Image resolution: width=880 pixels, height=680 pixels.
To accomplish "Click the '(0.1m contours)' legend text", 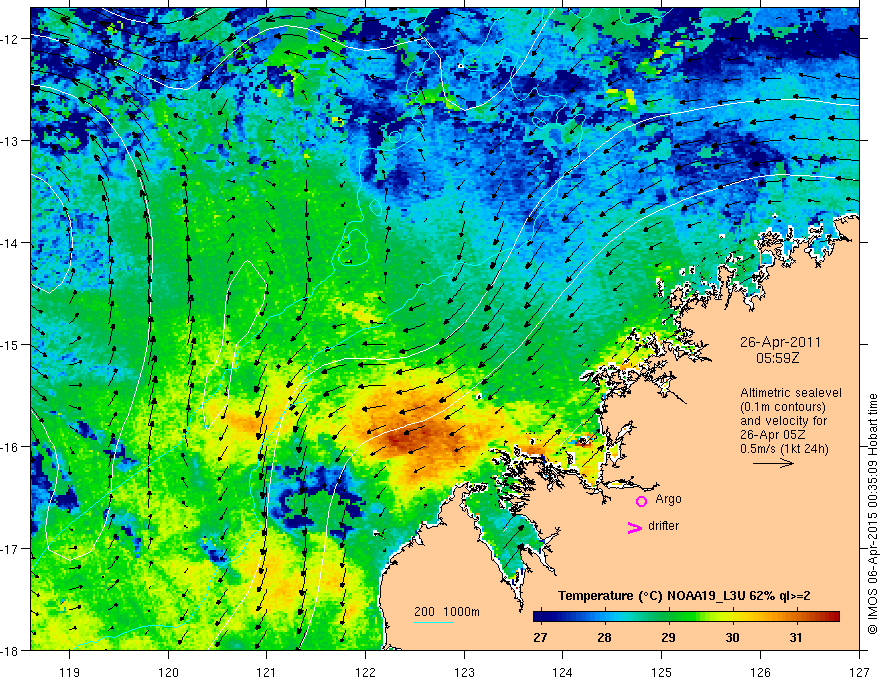I will point(783,407).
